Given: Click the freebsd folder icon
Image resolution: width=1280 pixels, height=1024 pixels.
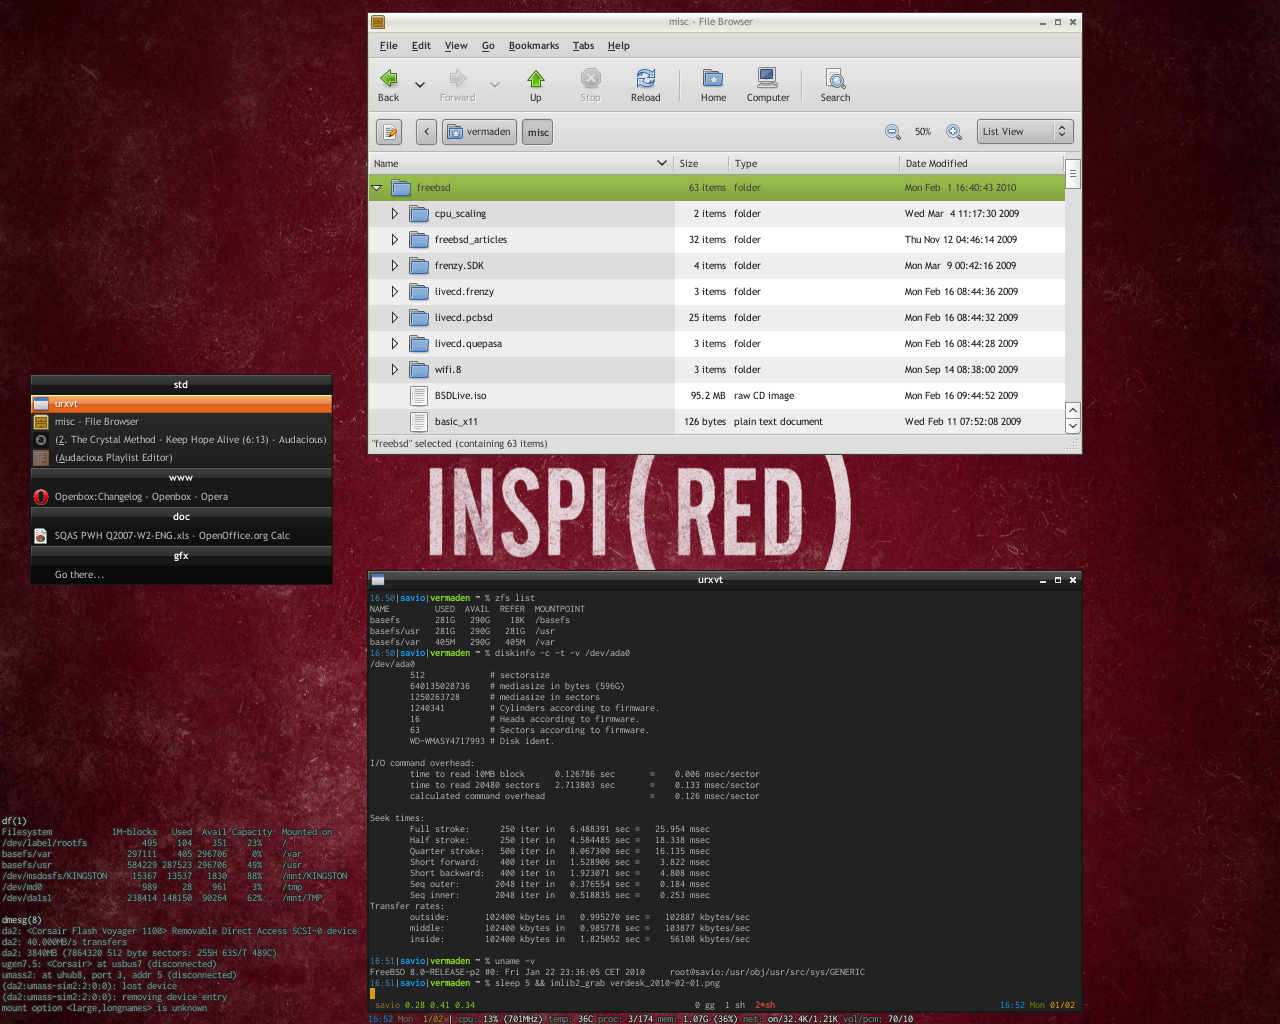Looking at the screenshot, I should pyautogui.click(x=401, y=188).
